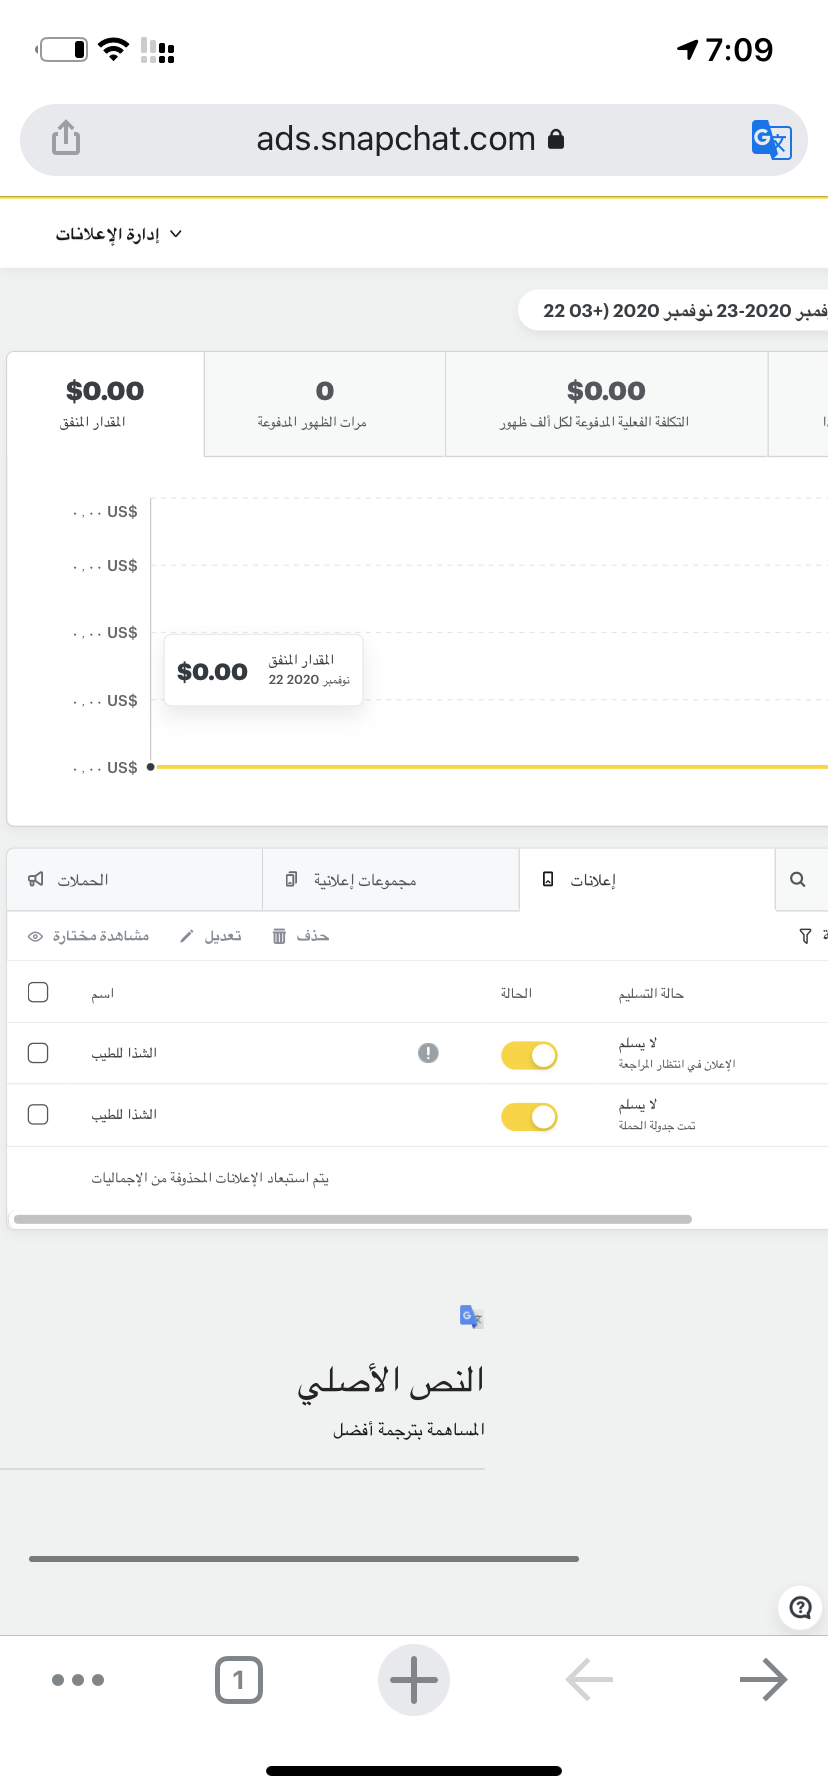Open the help question mark bubble

tap(800, 1607)
